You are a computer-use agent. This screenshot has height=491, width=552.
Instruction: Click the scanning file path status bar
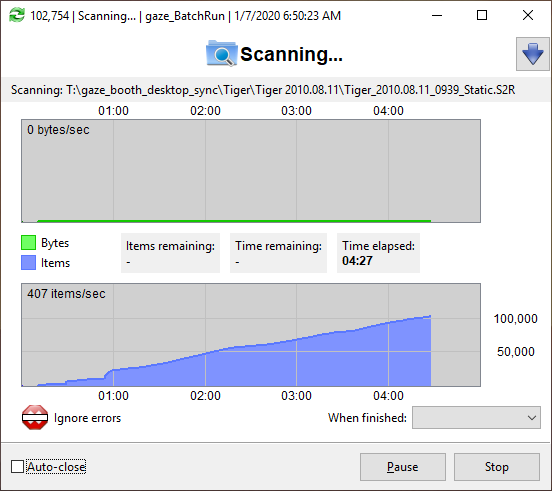tap(276, 90)
